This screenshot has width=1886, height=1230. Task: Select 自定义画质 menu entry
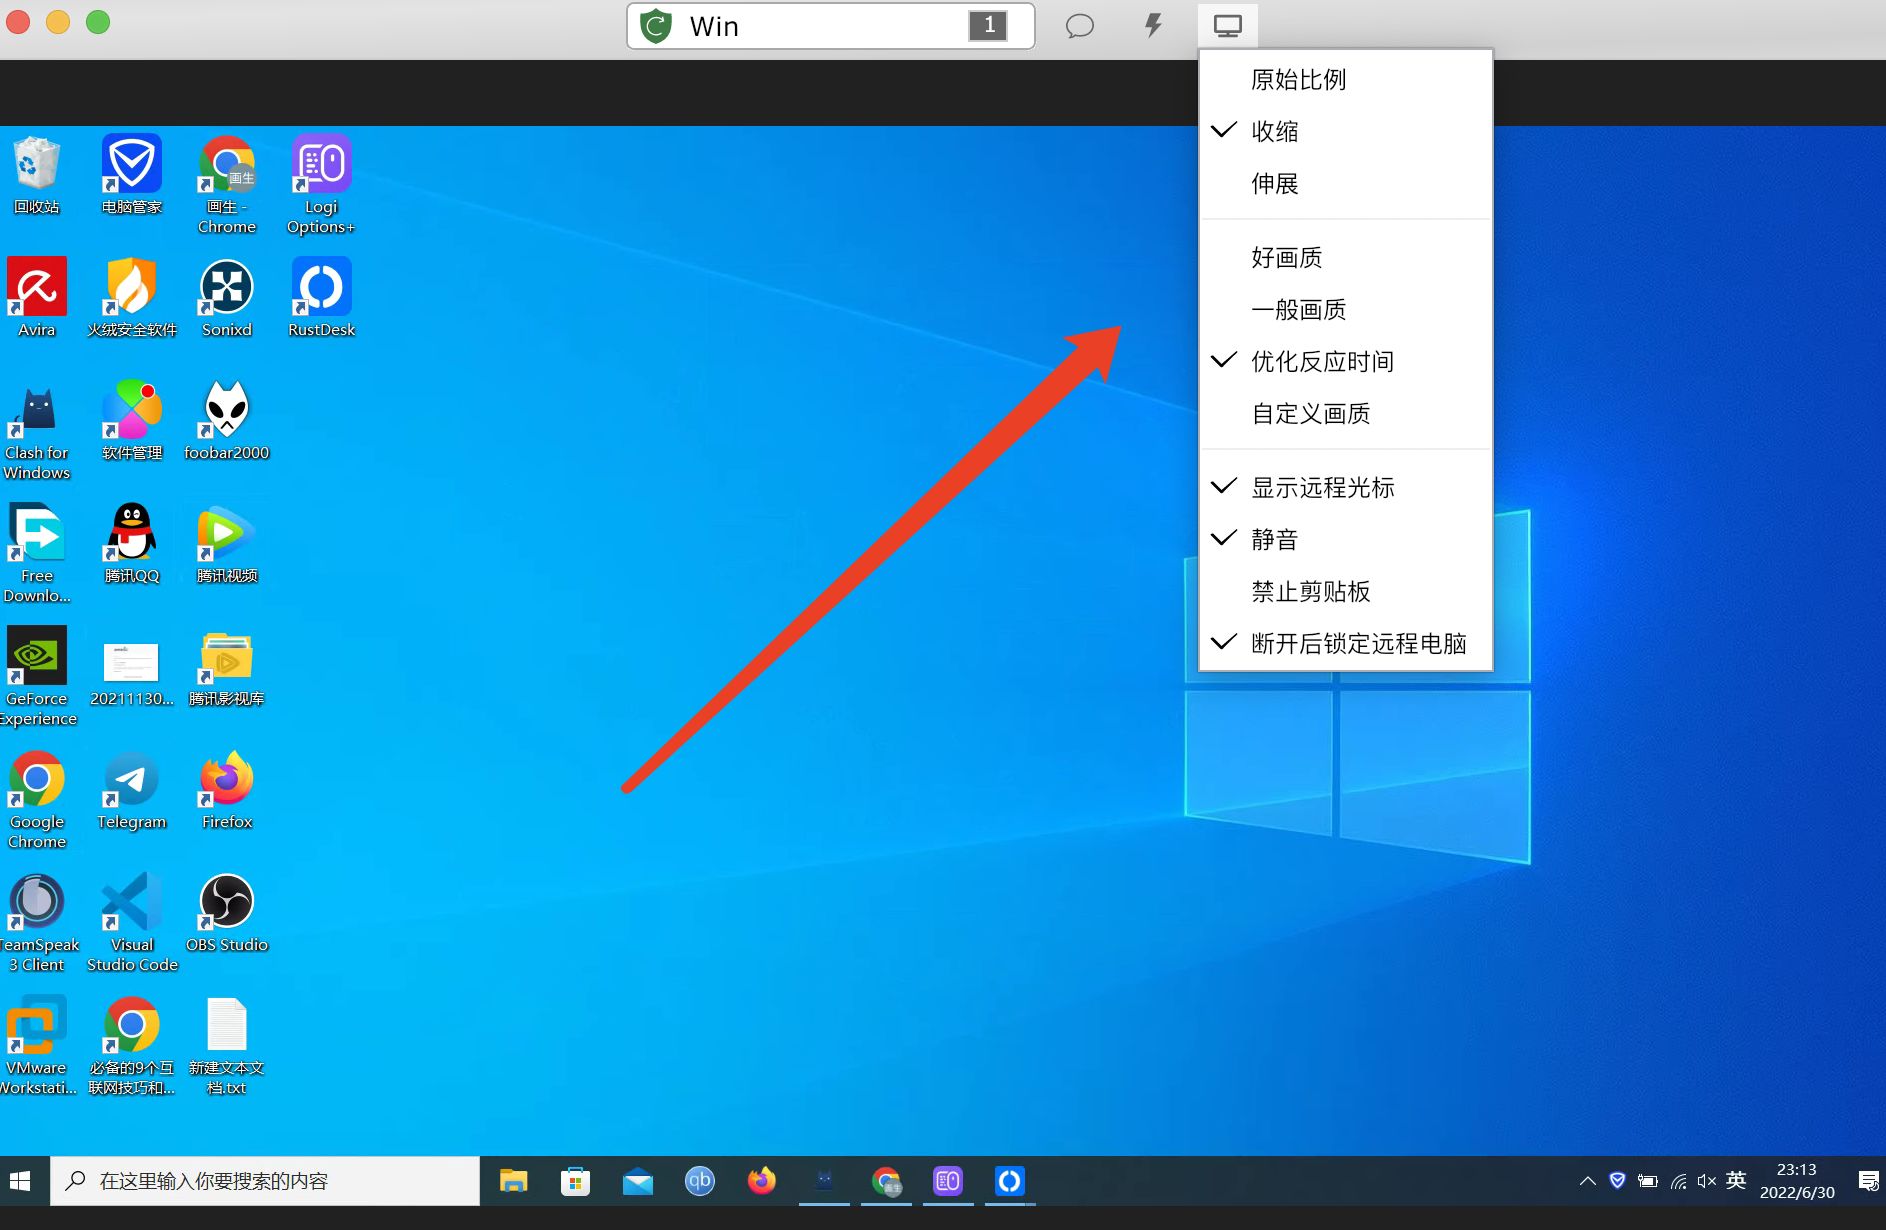click(x=1310, y=414)
